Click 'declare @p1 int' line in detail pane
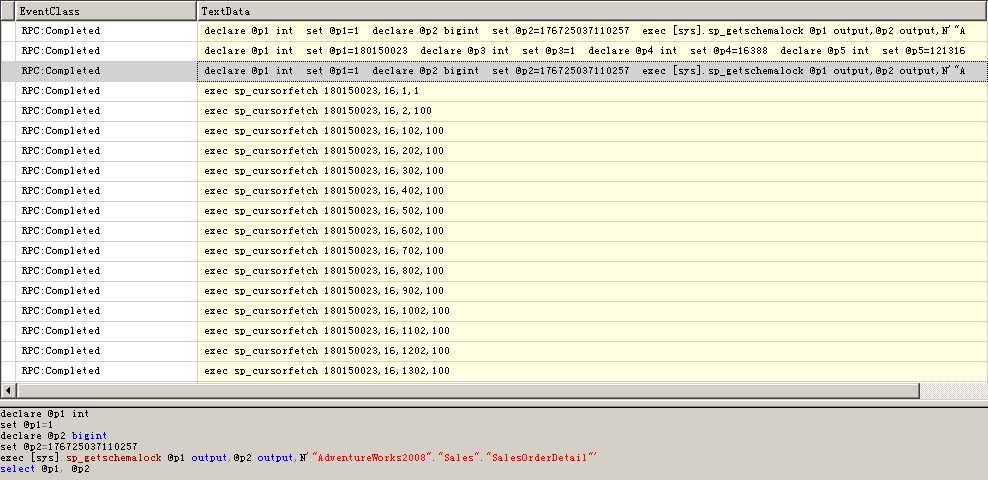 pos(45,414)
